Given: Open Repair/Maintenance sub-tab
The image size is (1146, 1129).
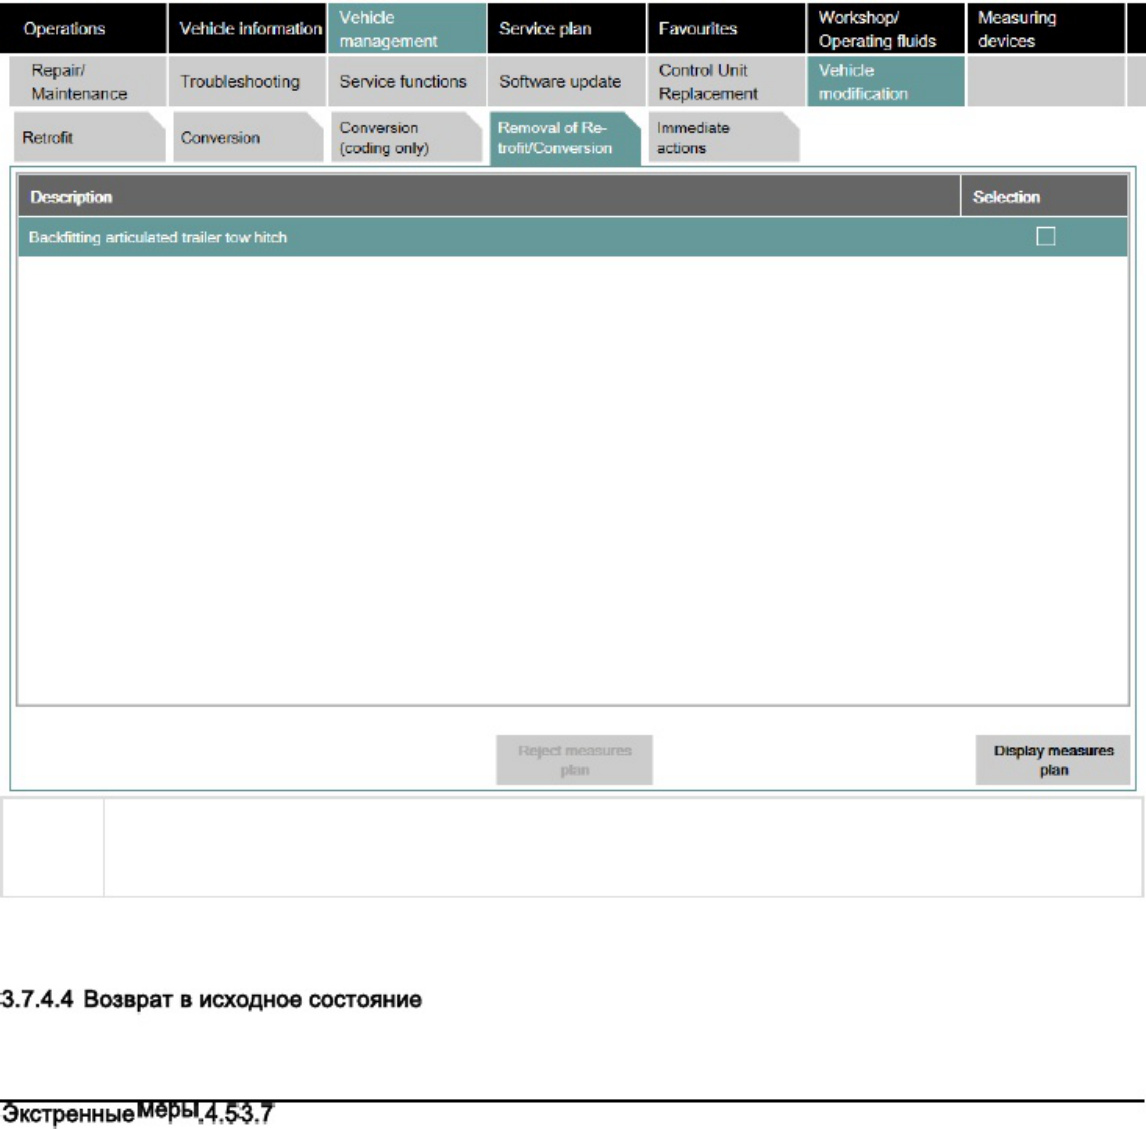Looking at the screenshot, I should [x=88, y=82].
